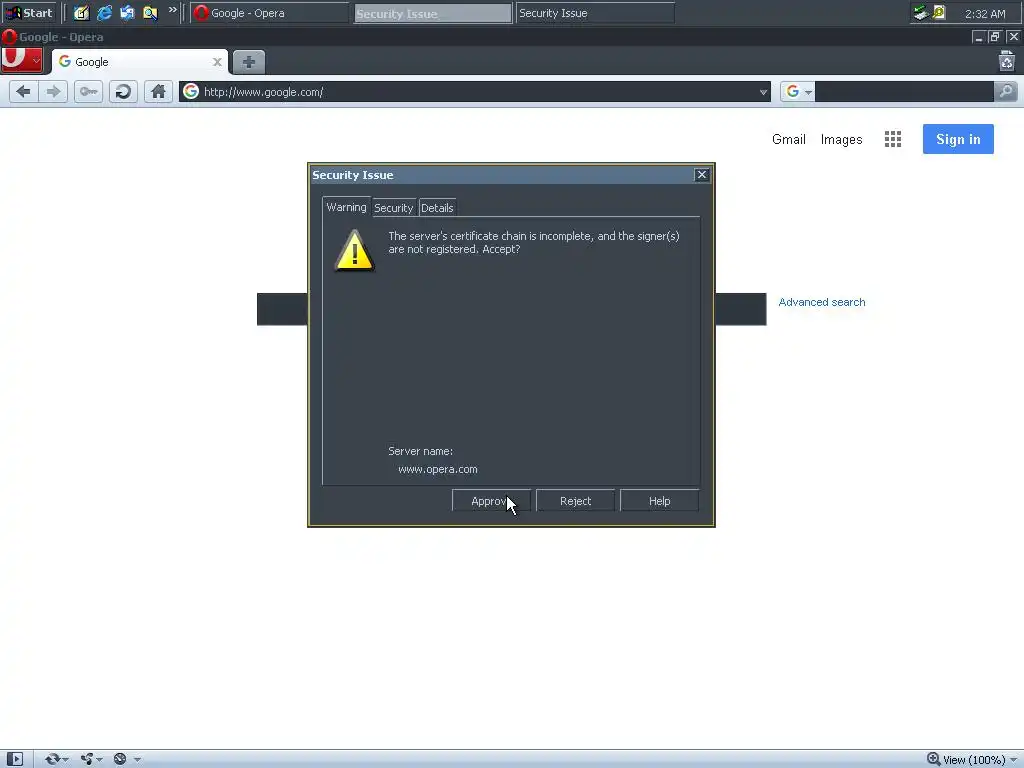Click the Show Desktop quick launch icon

(x=127, y=12)
